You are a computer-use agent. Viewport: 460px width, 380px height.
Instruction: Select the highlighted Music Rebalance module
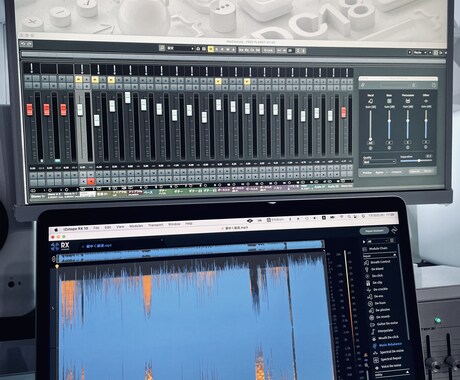(x=387, y=345)
